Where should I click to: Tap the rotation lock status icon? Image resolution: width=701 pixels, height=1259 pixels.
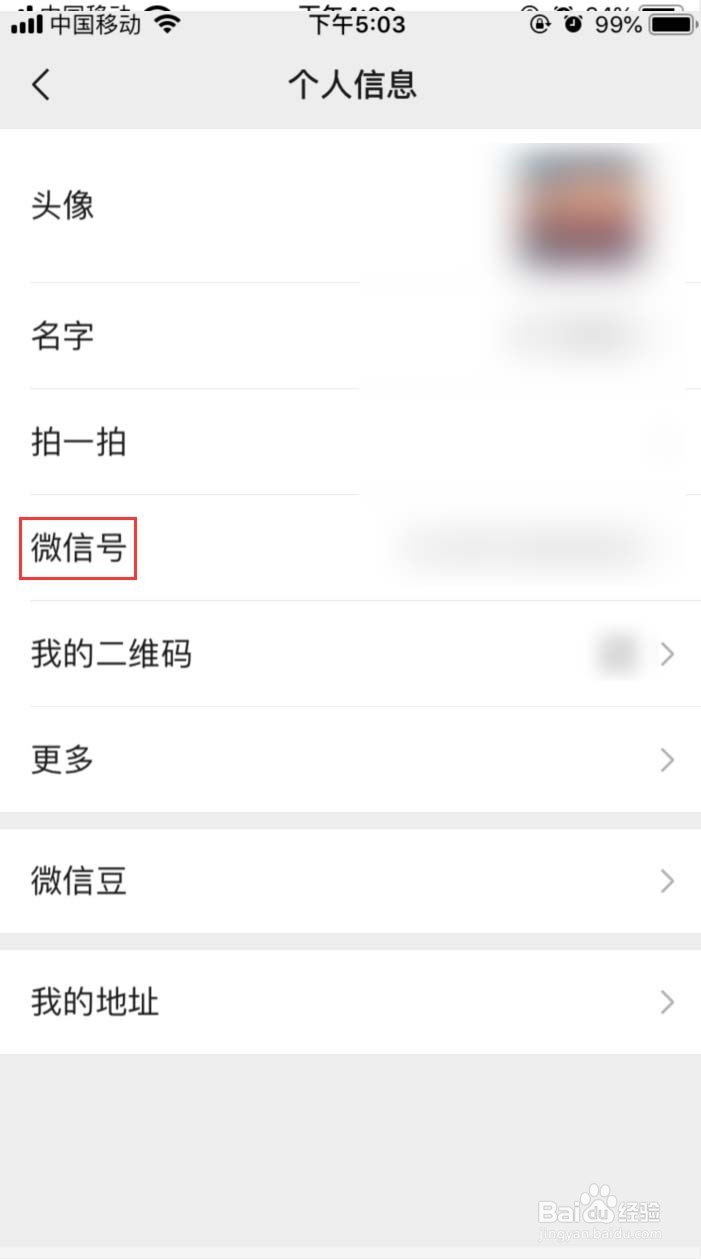pyautogui.click(x=540, y=24)
